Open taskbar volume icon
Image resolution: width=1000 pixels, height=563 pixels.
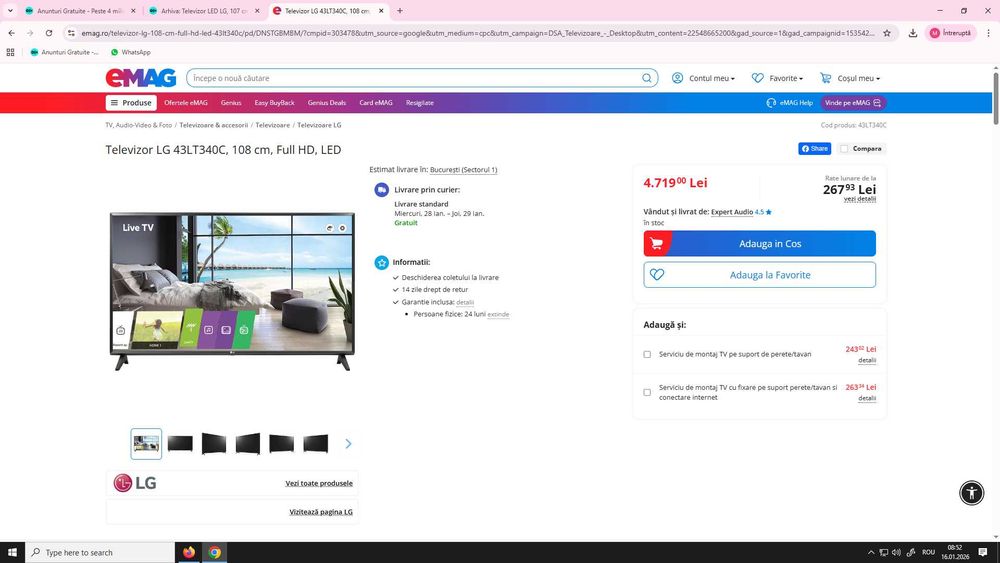point(896,552)
